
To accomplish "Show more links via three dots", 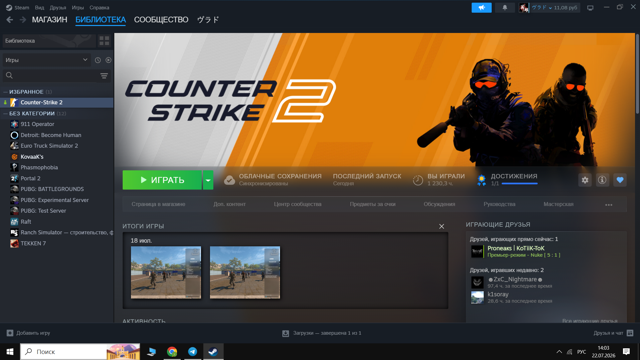I will click(x=609, y=204).
